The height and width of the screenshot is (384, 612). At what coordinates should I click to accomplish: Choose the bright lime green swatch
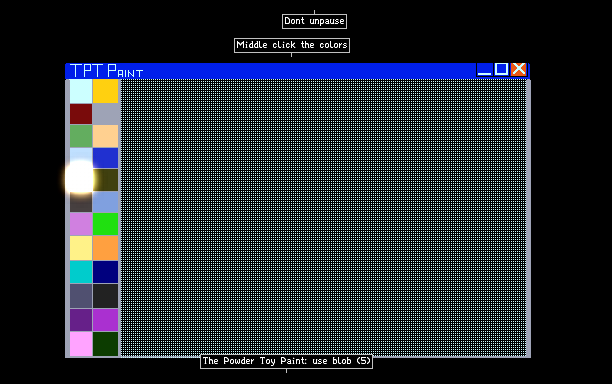pyautogui.click(x=105, y=224)
